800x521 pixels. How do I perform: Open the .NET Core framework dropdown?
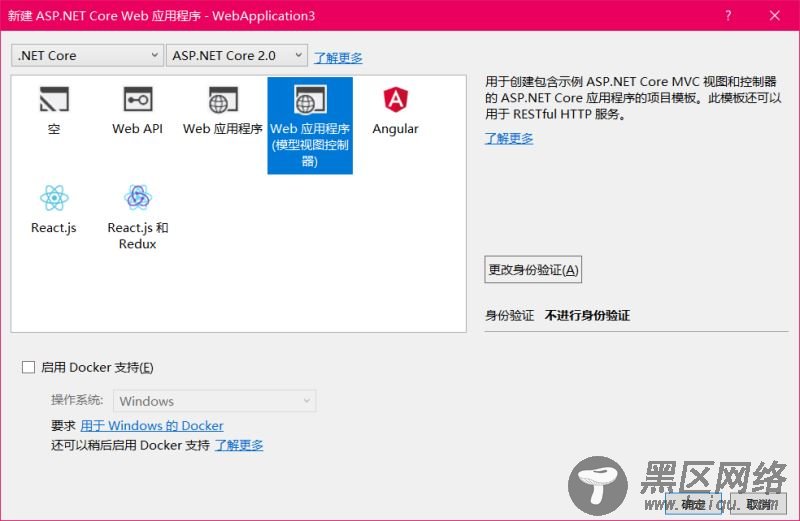coord(87,55)
